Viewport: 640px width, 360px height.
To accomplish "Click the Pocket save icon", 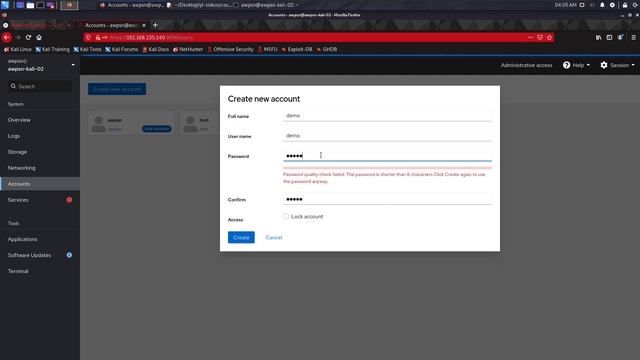I will point(540,38).
